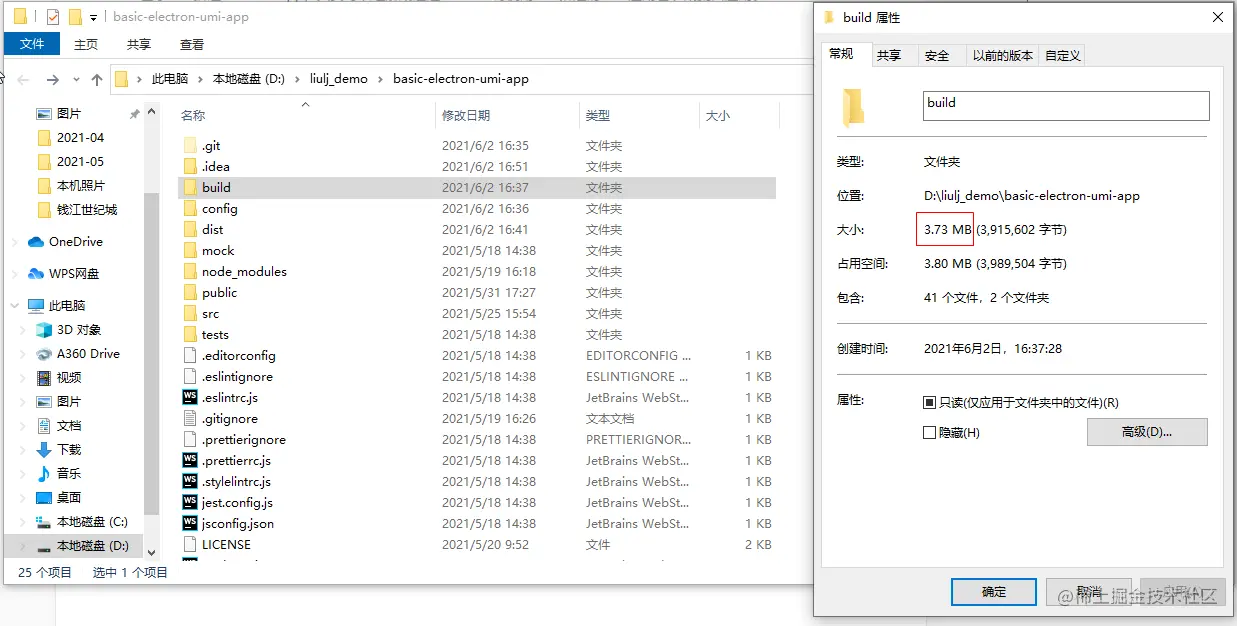Select the 本地磁盘 (D:) sidebar entry
The width and height of the screenshot is (1237, 626).
pyautogui.click(x=75, y=546)
